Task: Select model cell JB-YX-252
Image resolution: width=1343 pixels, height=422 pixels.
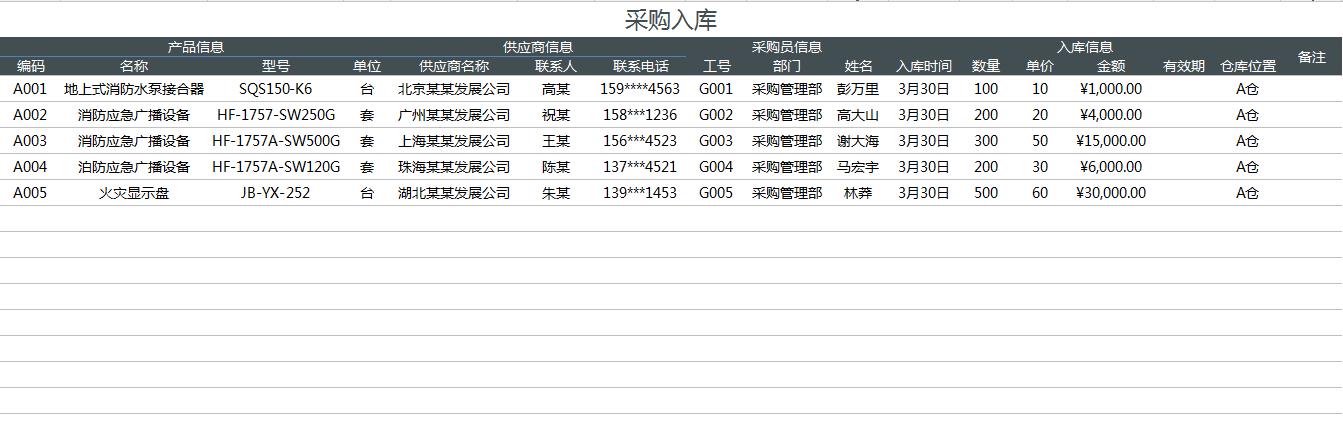Action: 275,193
